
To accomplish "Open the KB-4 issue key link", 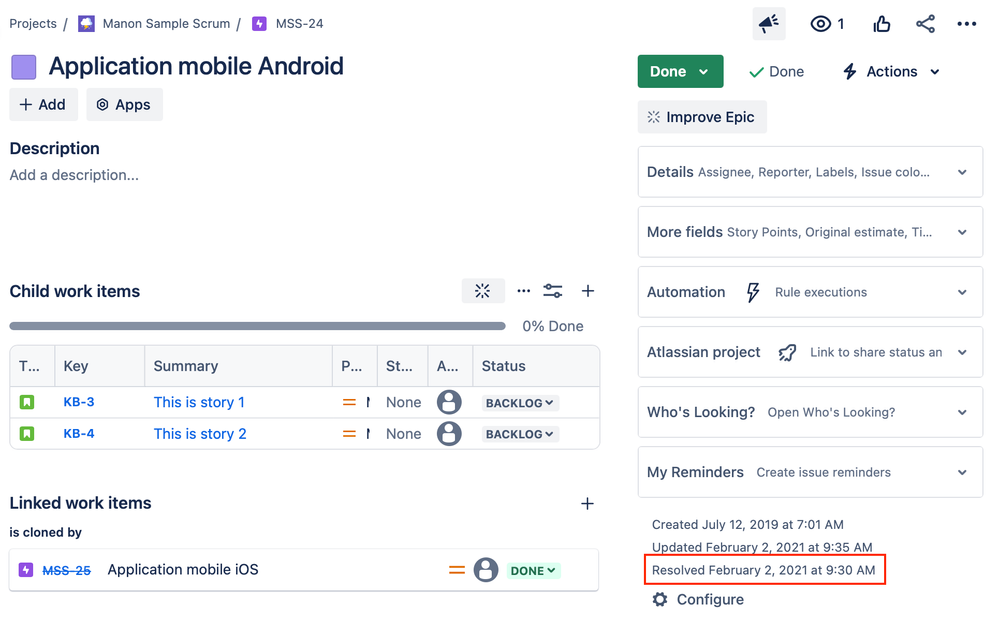I will 79,433.
